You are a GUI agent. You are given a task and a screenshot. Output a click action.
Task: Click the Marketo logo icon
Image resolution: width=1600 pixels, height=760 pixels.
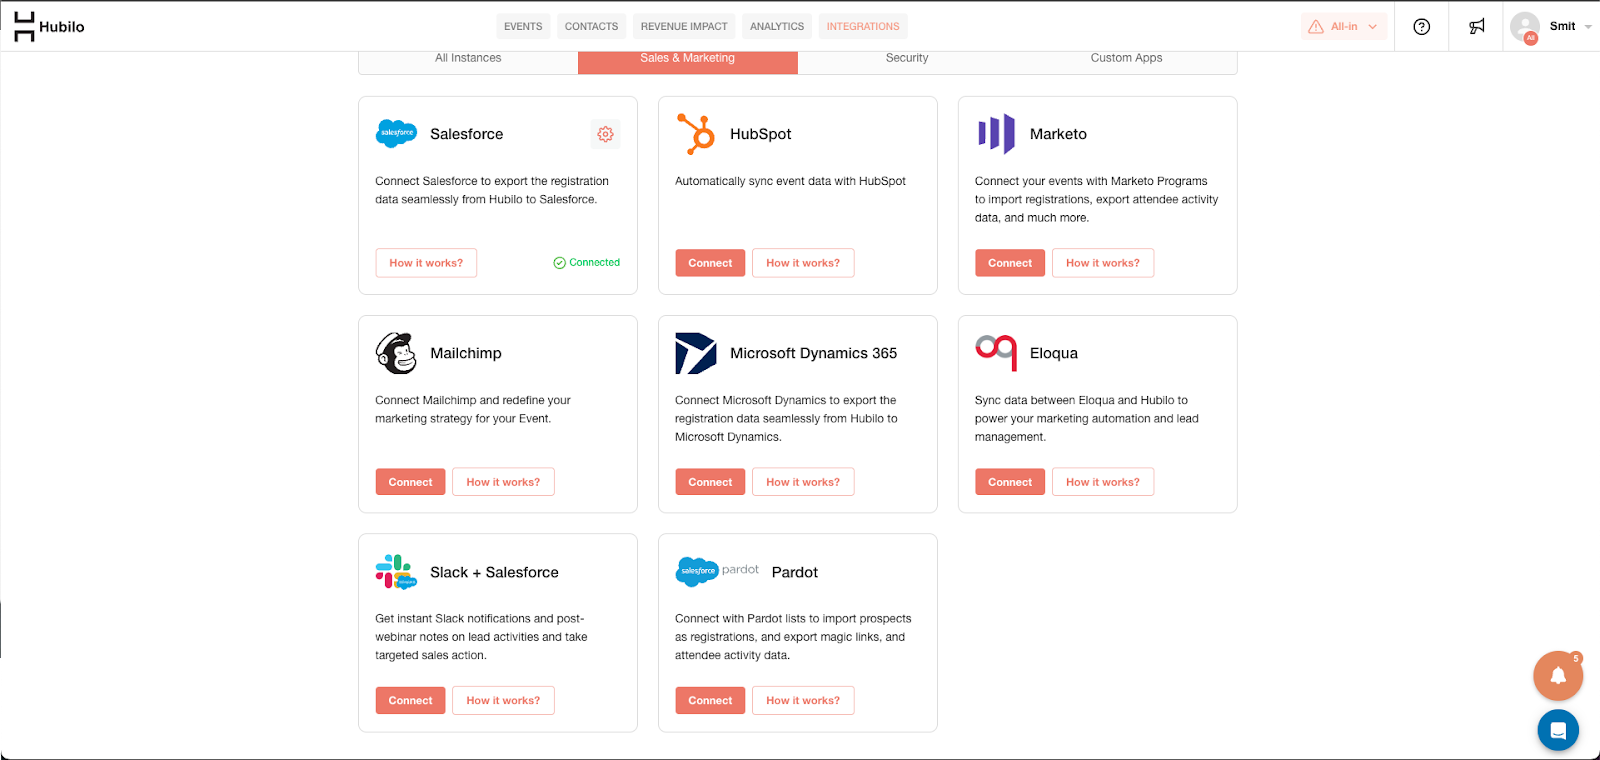996,133
